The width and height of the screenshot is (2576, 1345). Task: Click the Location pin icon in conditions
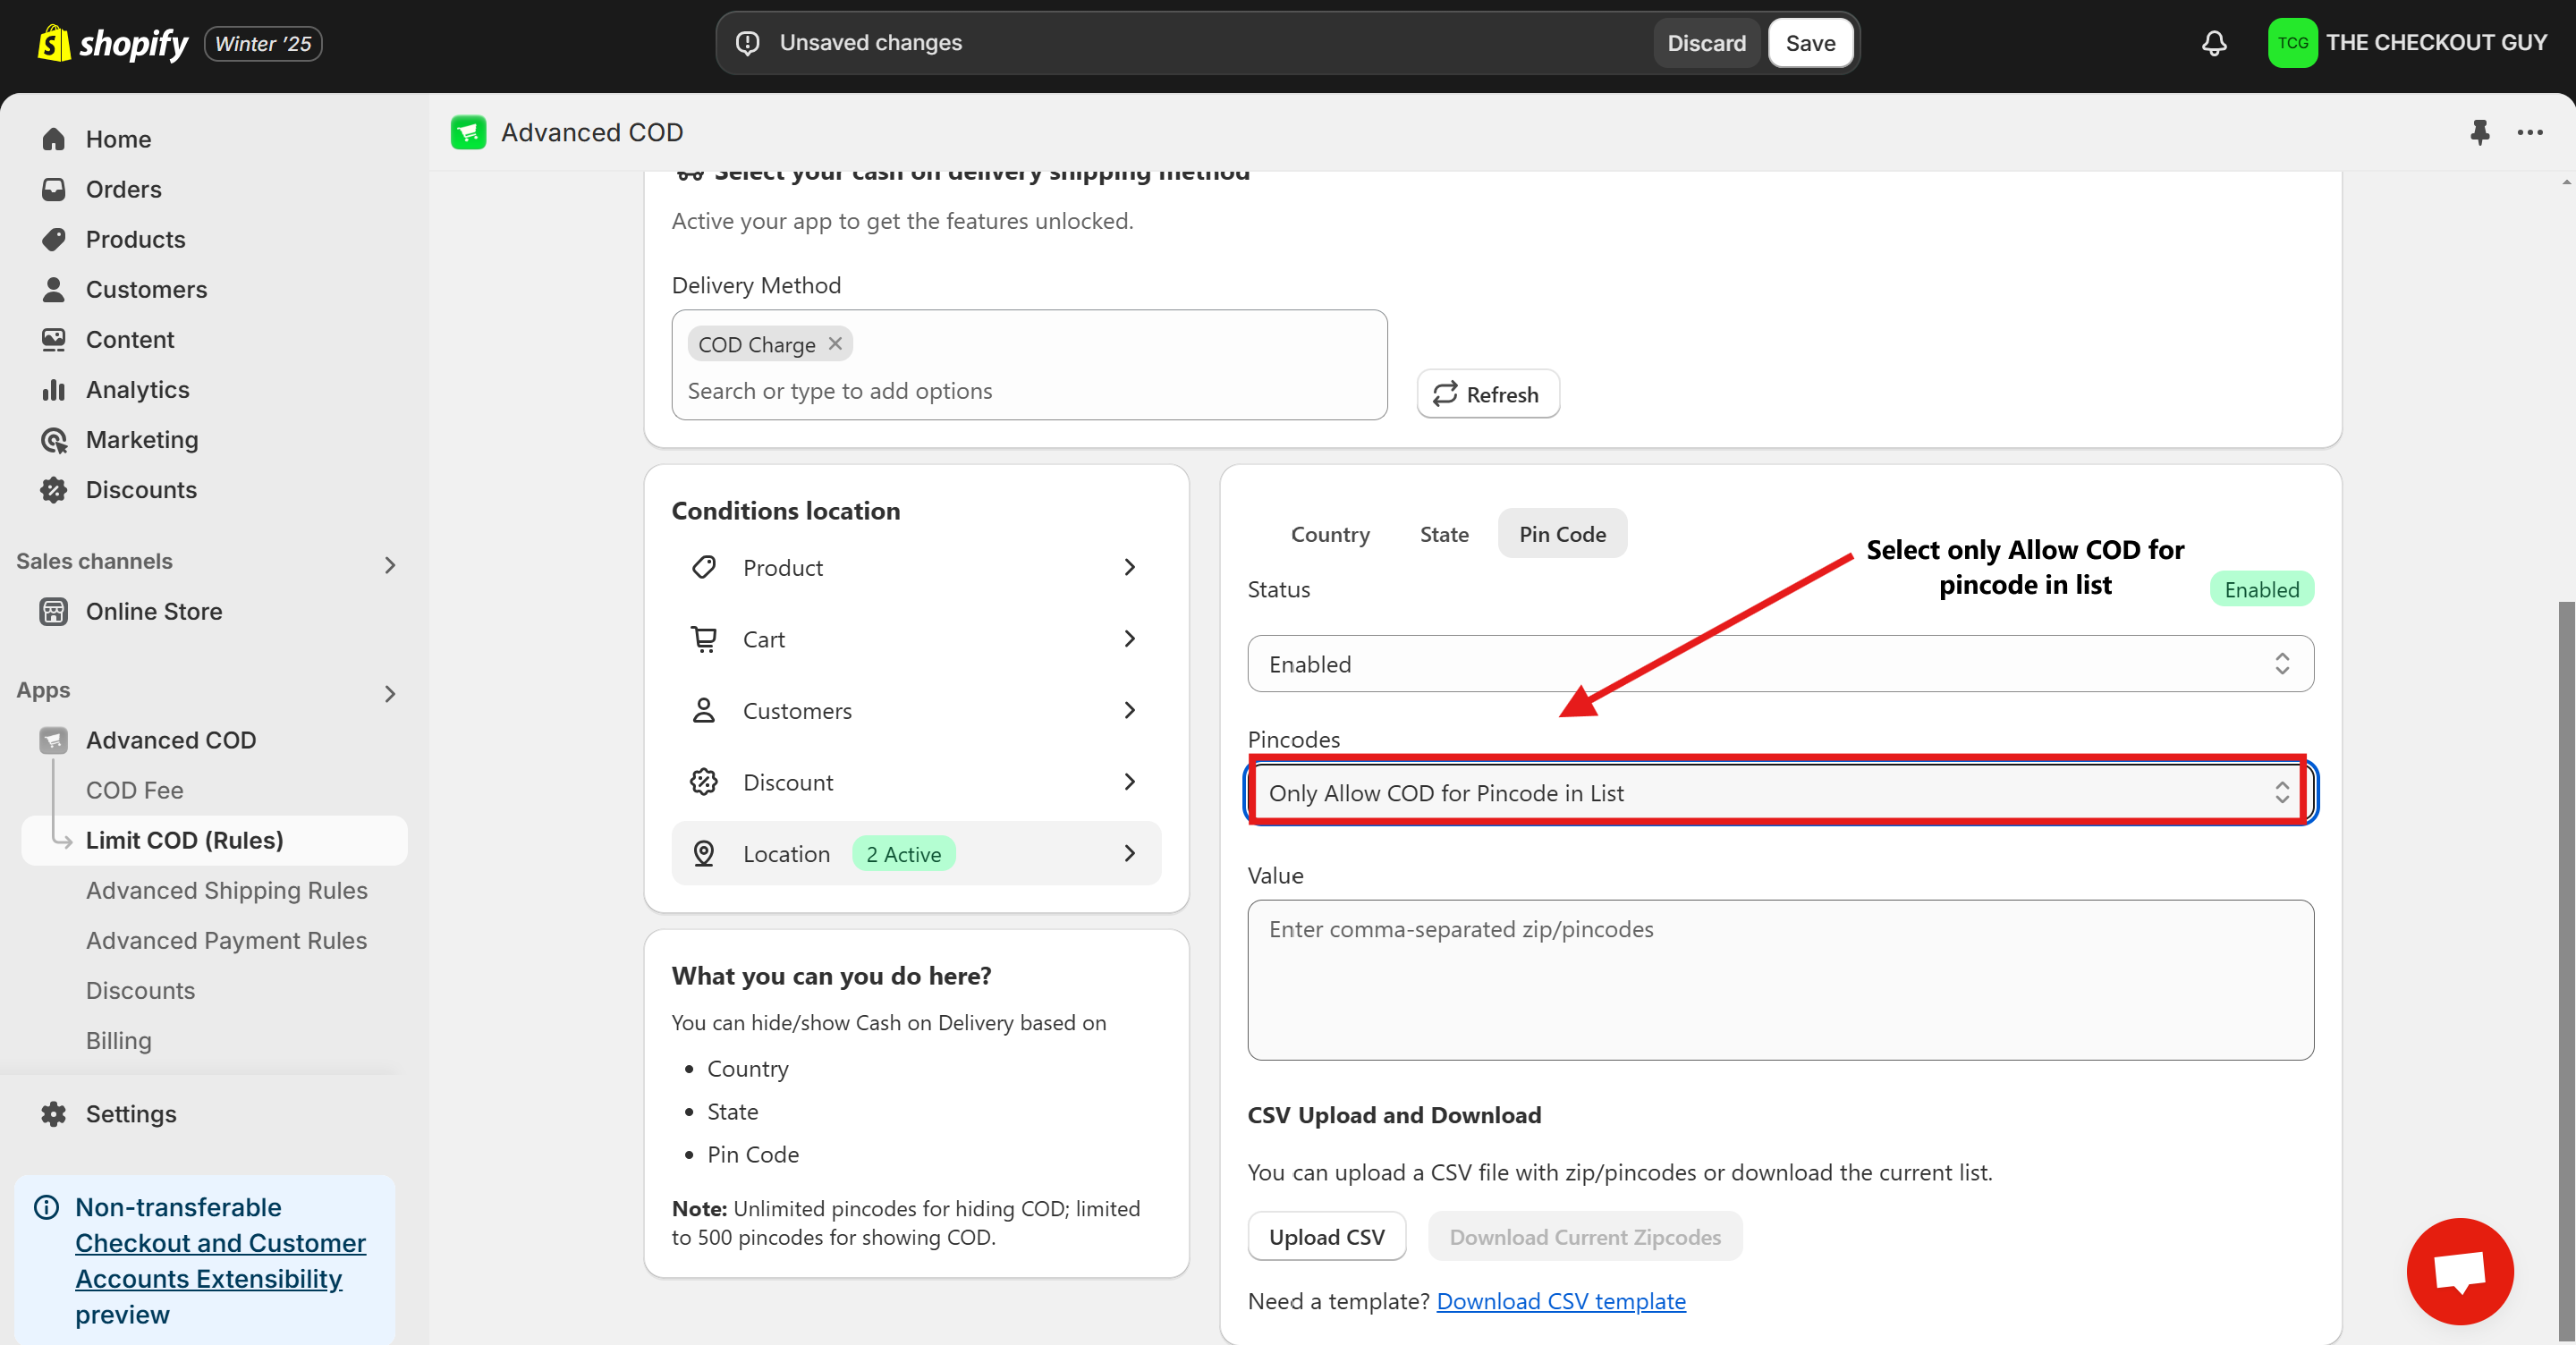(x=704, y=853)
